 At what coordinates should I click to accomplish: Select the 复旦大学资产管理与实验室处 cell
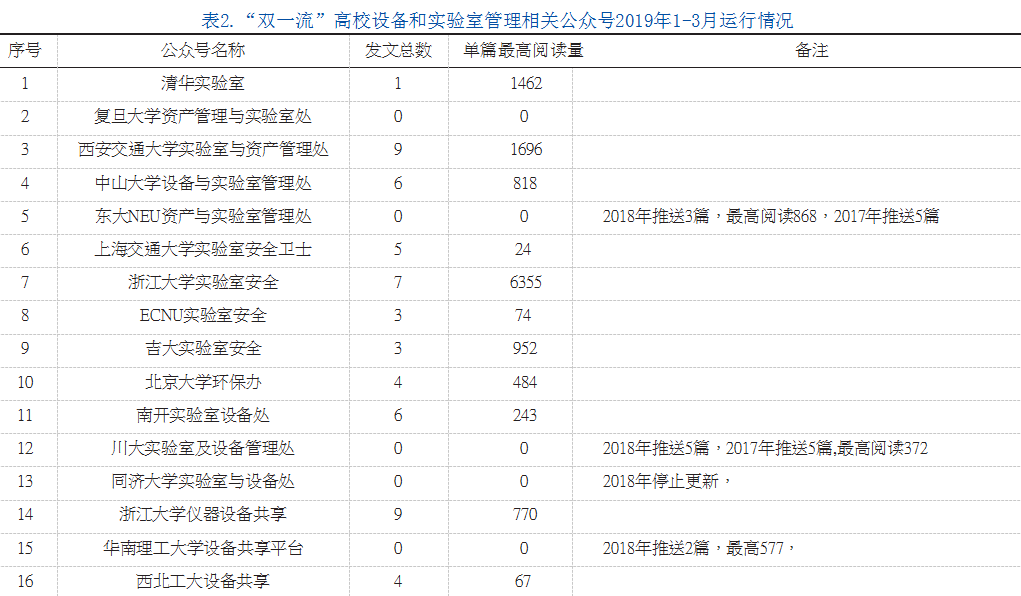click(x=203, y=117)
